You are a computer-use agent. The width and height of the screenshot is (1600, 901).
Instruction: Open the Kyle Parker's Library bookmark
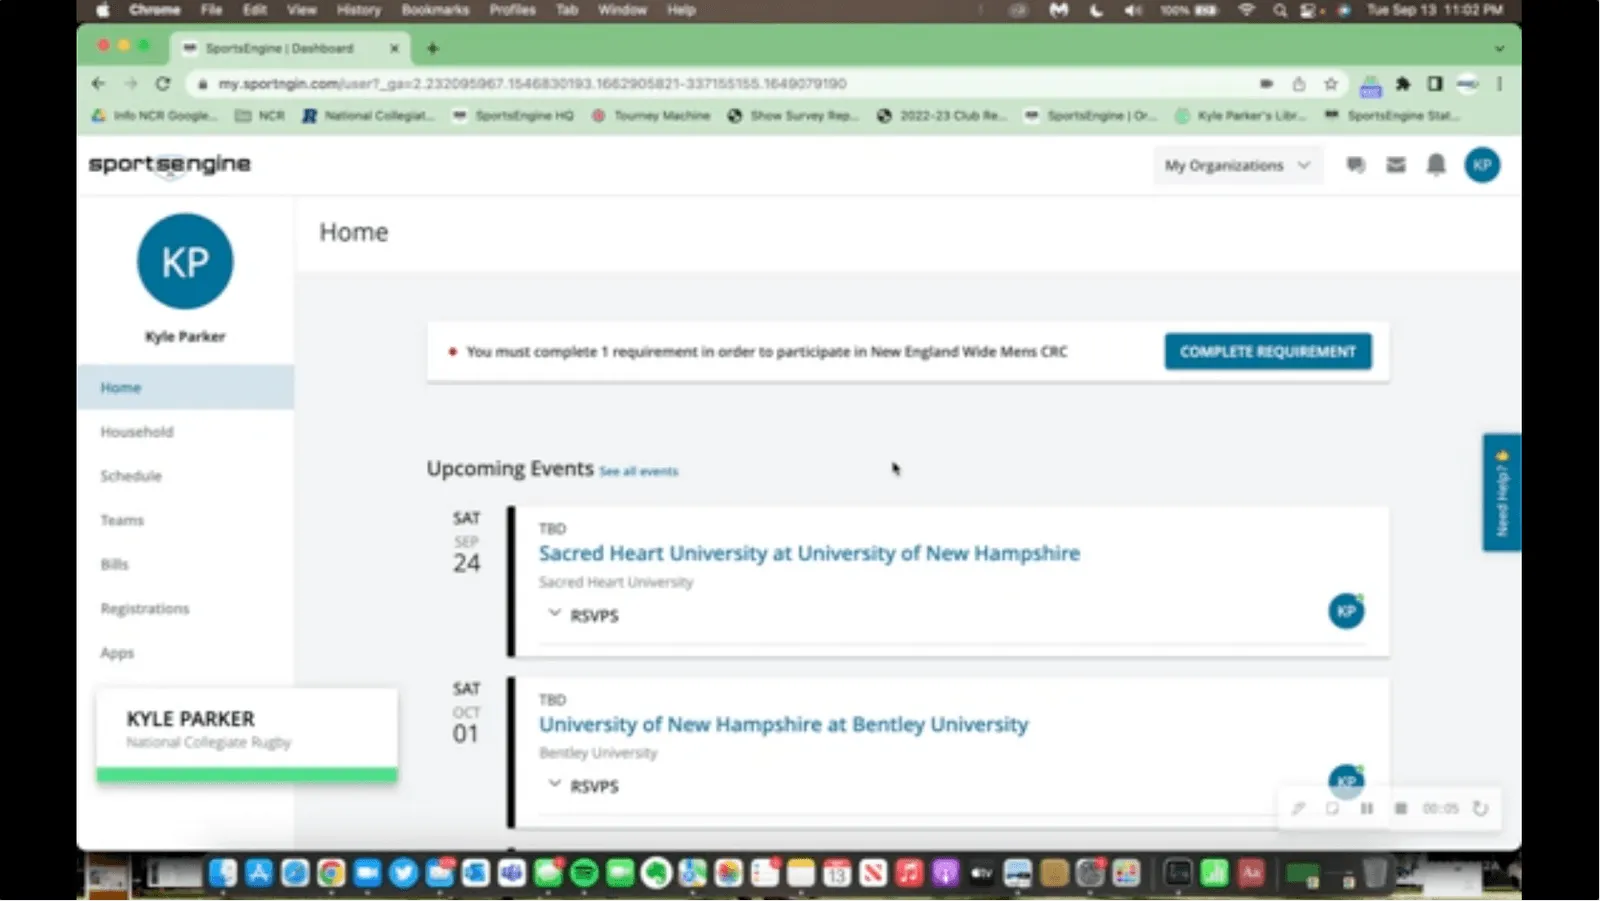(1241, 116)
